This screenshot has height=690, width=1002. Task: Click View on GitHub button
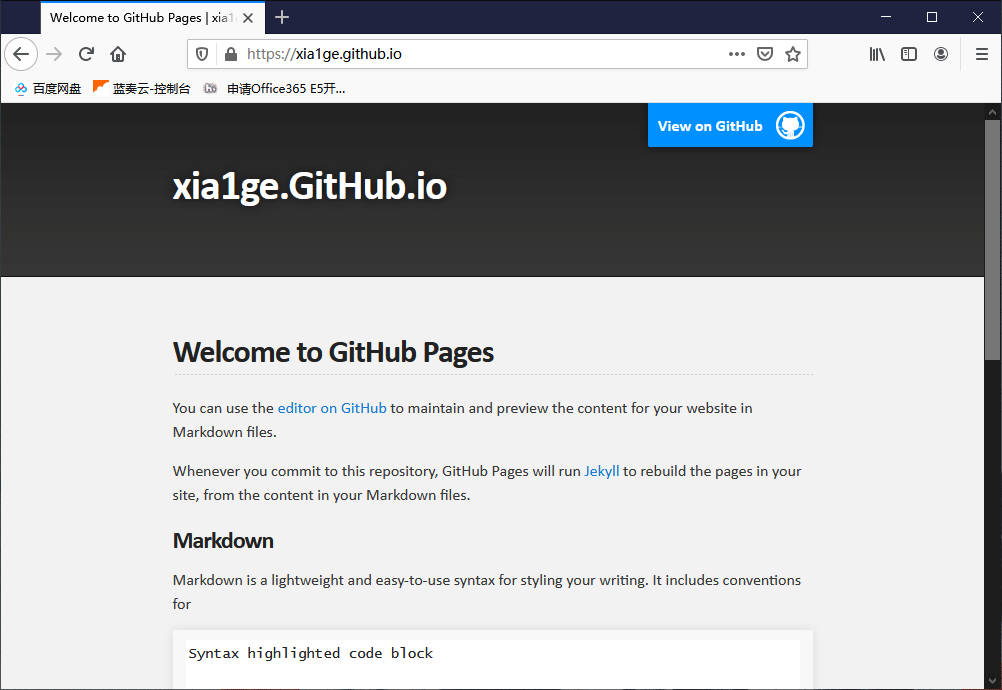click(730, 125)
